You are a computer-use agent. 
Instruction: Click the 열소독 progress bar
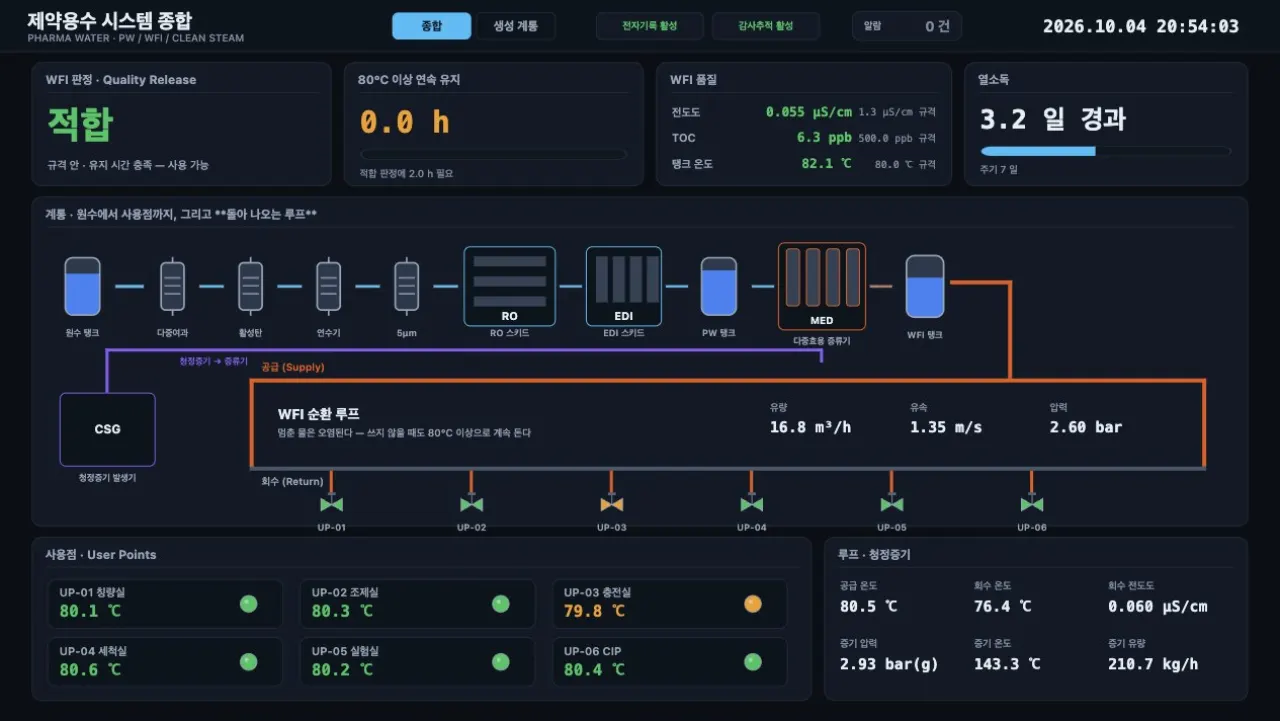pyautogui.click(x=1105, y=151)
